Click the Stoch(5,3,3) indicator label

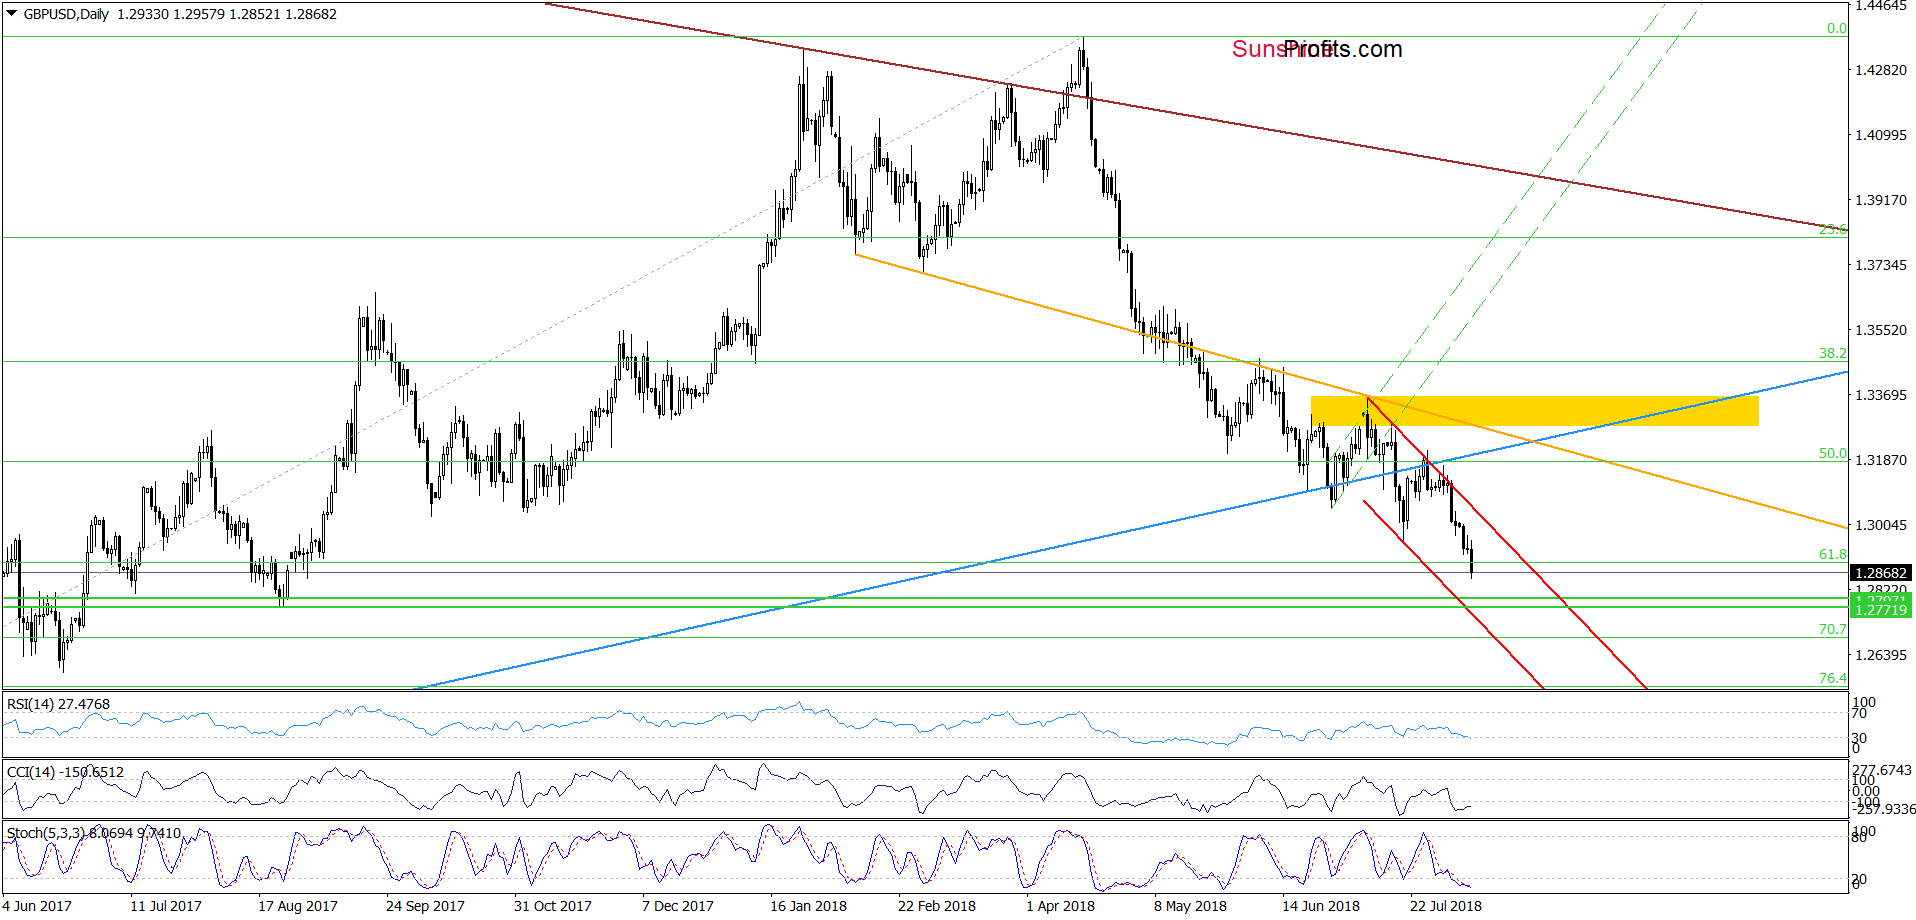click(94, 833)
